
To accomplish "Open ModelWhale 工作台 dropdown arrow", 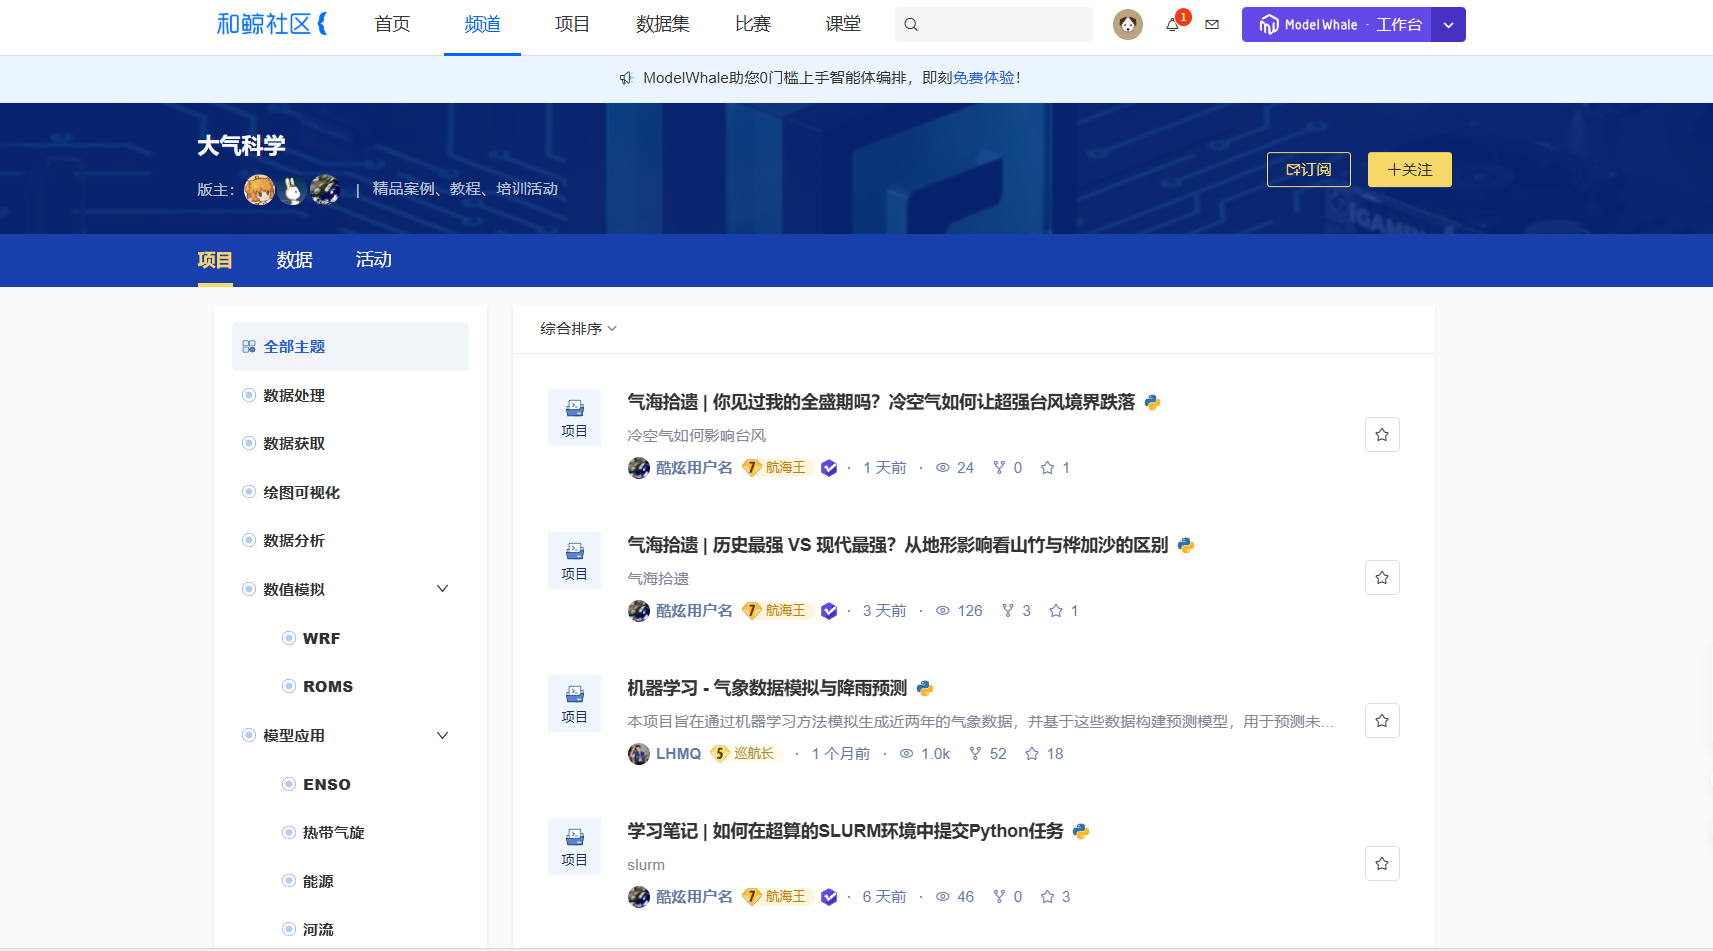I will click(1448, 25).
